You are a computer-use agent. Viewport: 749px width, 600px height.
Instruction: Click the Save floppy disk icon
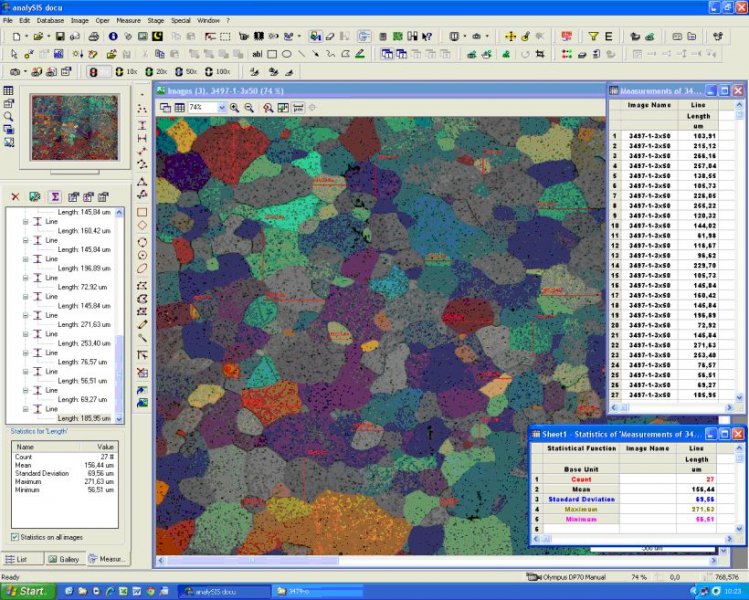pyautogui.click(x=60, y=36)
